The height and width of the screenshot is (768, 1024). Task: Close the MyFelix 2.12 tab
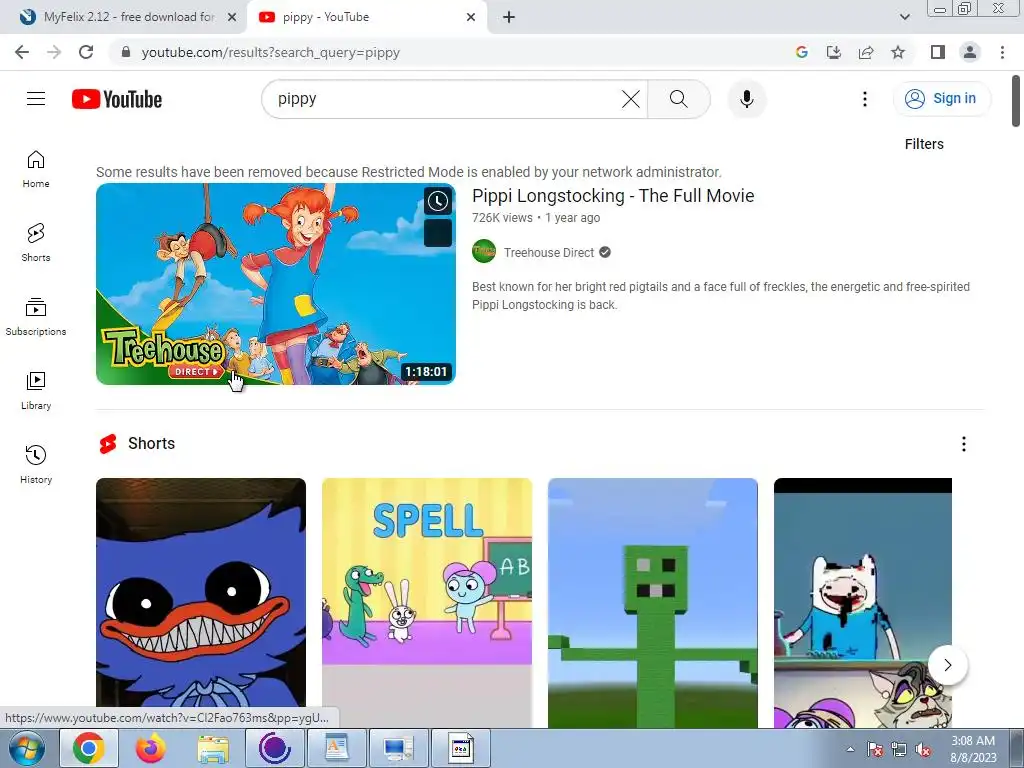pyautogui.click(x=231, y=17)
